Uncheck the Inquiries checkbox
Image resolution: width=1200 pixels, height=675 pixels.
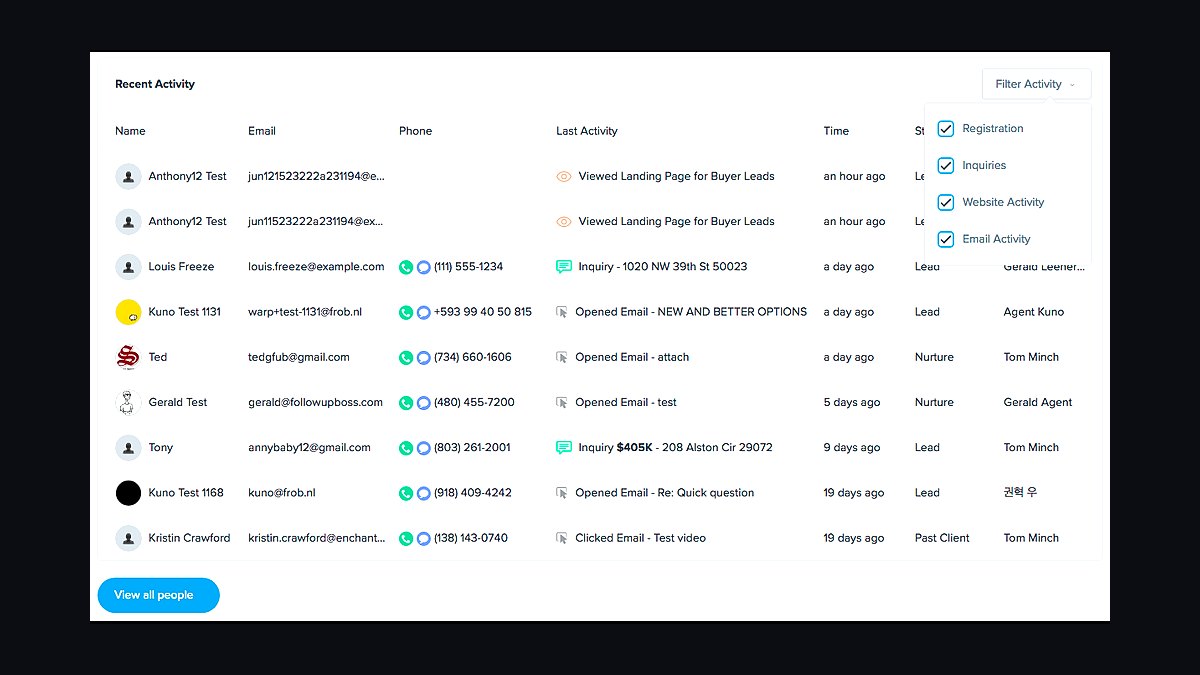(945, 166)
